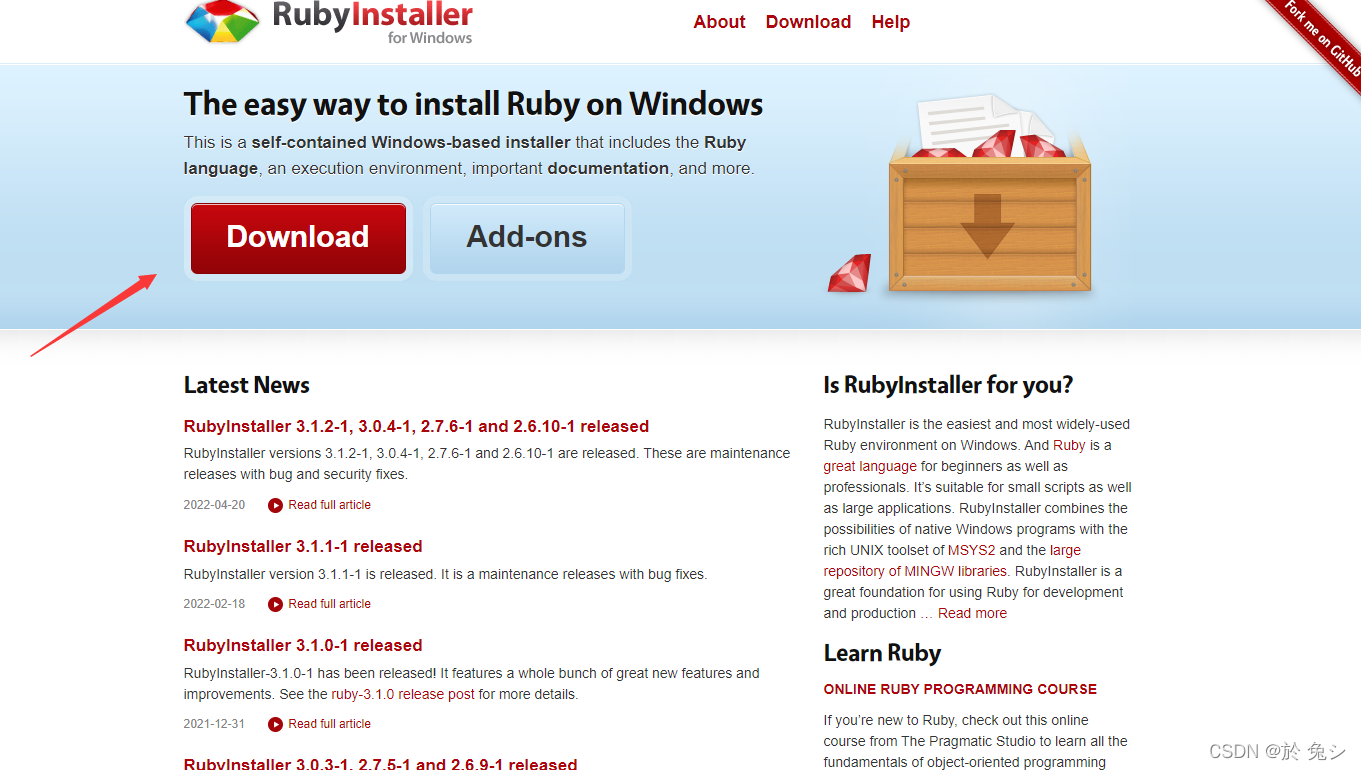The width and height of the screenshot is (1361, 770).
Task: Click play icon beside 2022-02-18 article
Action: pos(275,604)
